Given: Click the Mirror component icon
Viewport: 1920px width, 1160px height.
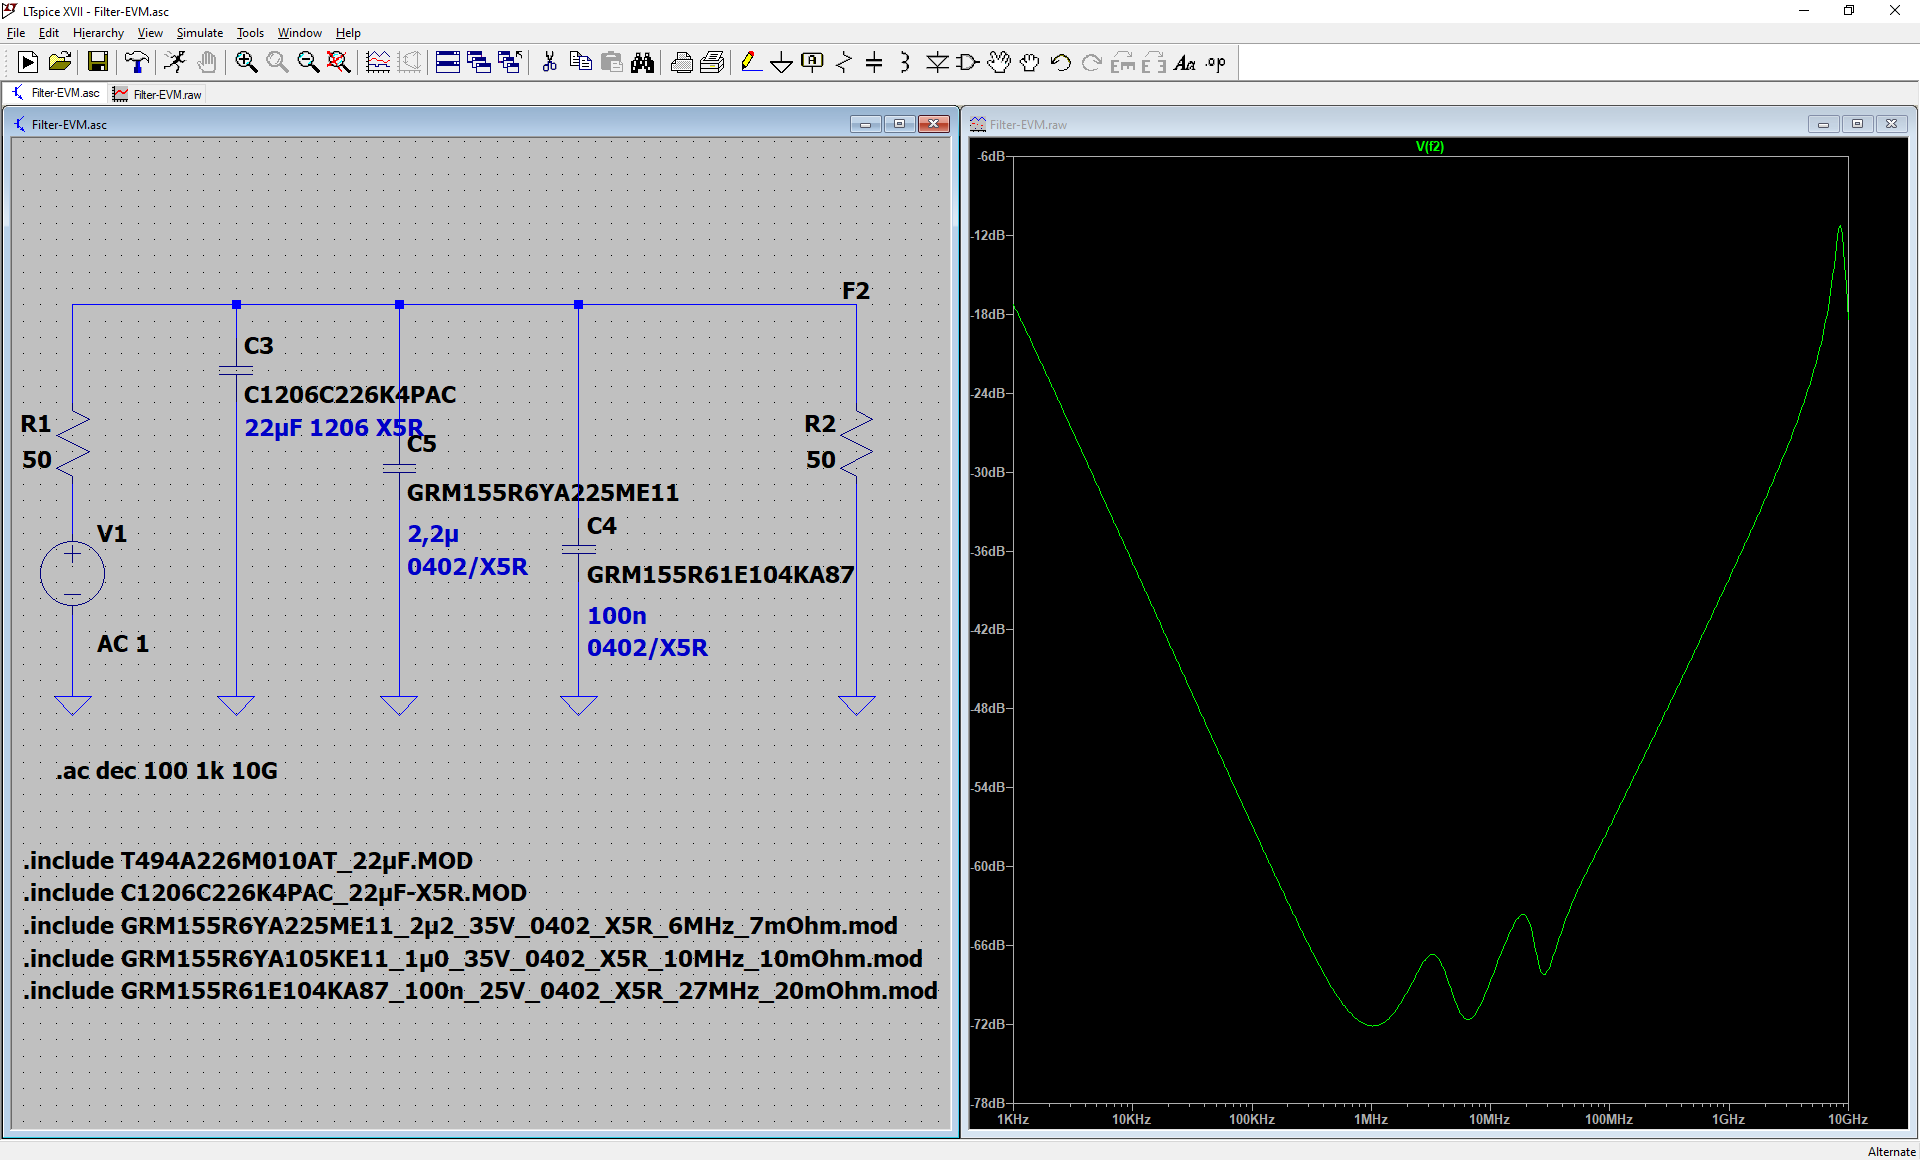Looking at the screenshot, I should click(x=1154, y=63).
